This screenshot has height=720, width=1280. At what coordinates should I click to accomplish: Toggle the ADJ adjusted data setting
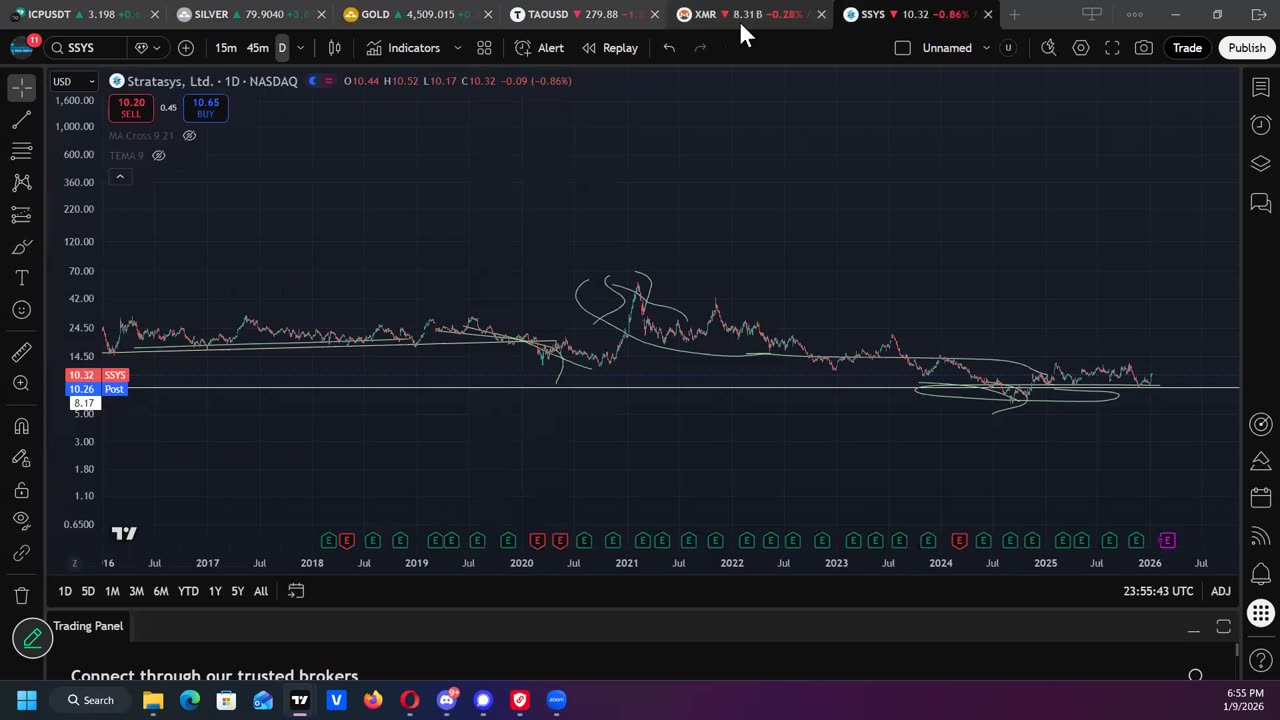pyautogui.click(x=1221, y=591)
